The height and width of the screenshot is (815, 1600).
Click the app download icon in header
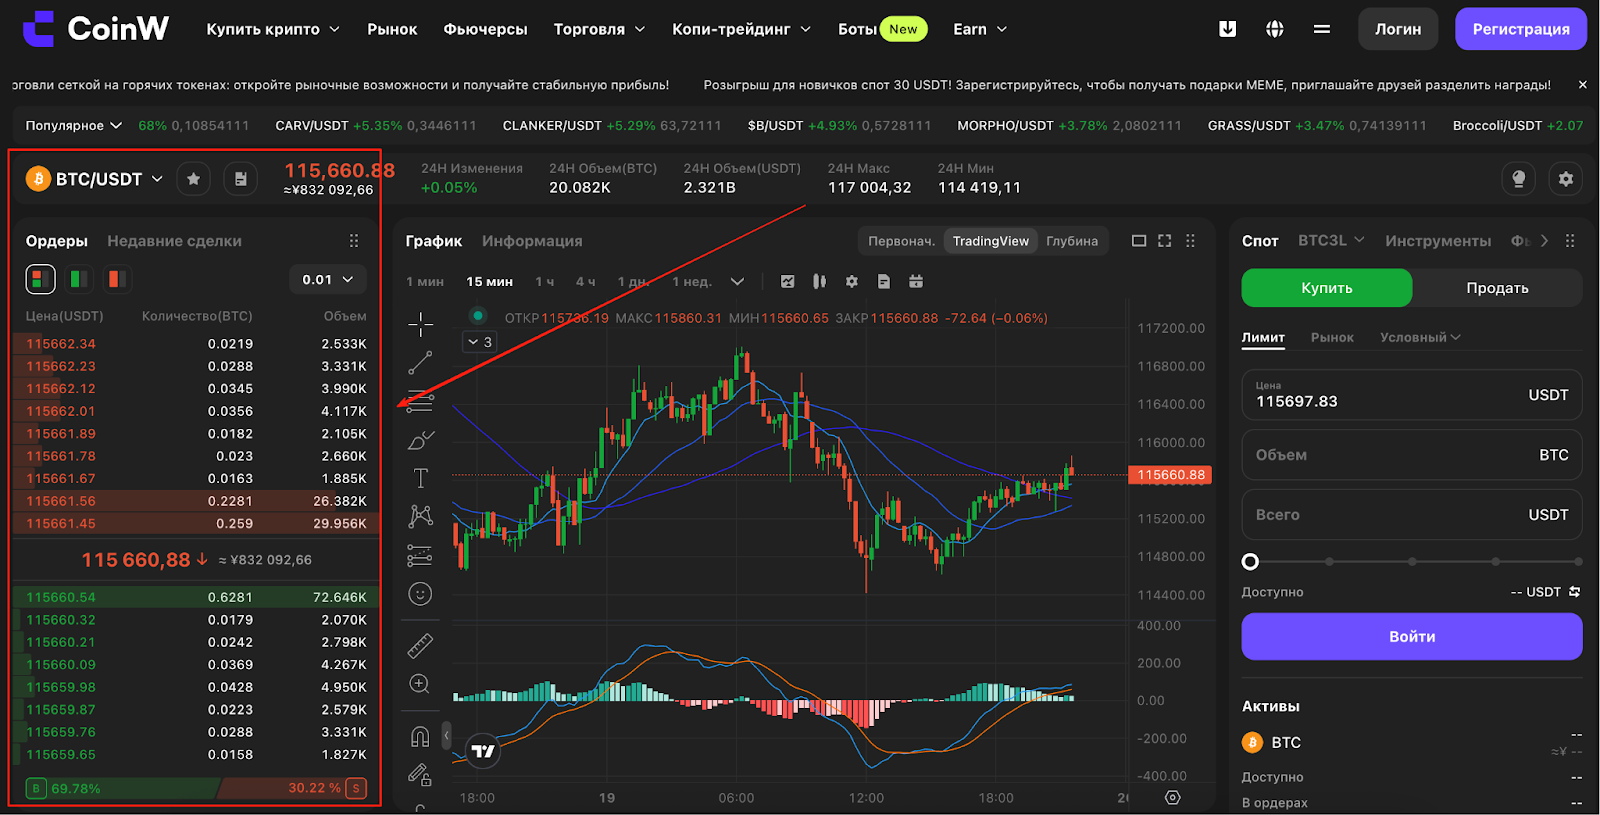tap(1227, 29)
